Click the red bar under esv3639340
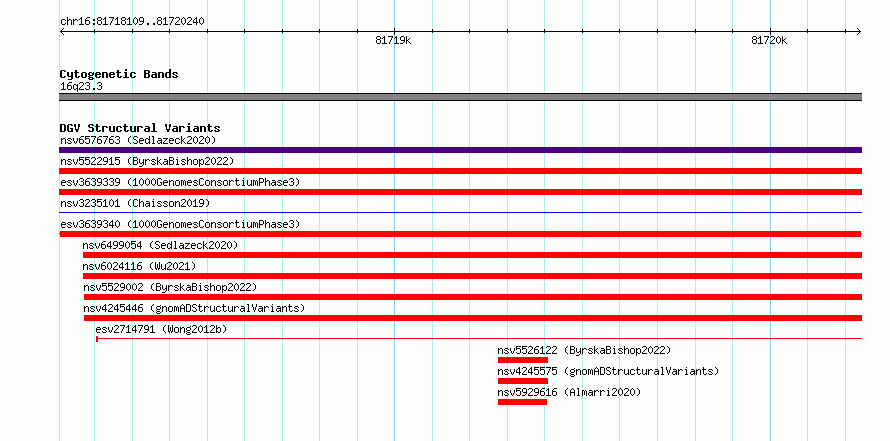890x441 pixels. pos(460,234)
